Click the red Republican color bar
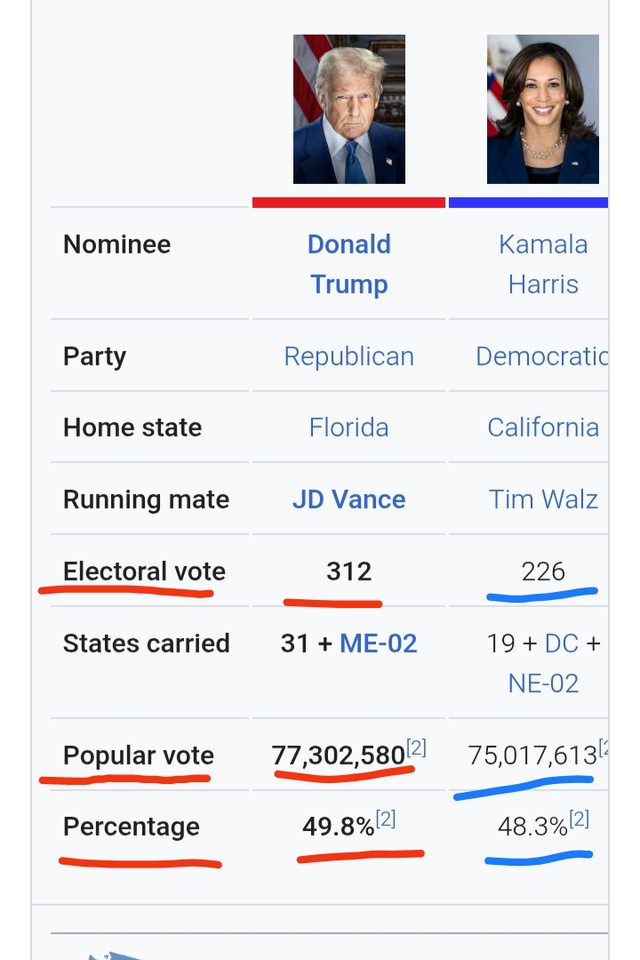Screen dimensions: 640x960 click(348, 203)
